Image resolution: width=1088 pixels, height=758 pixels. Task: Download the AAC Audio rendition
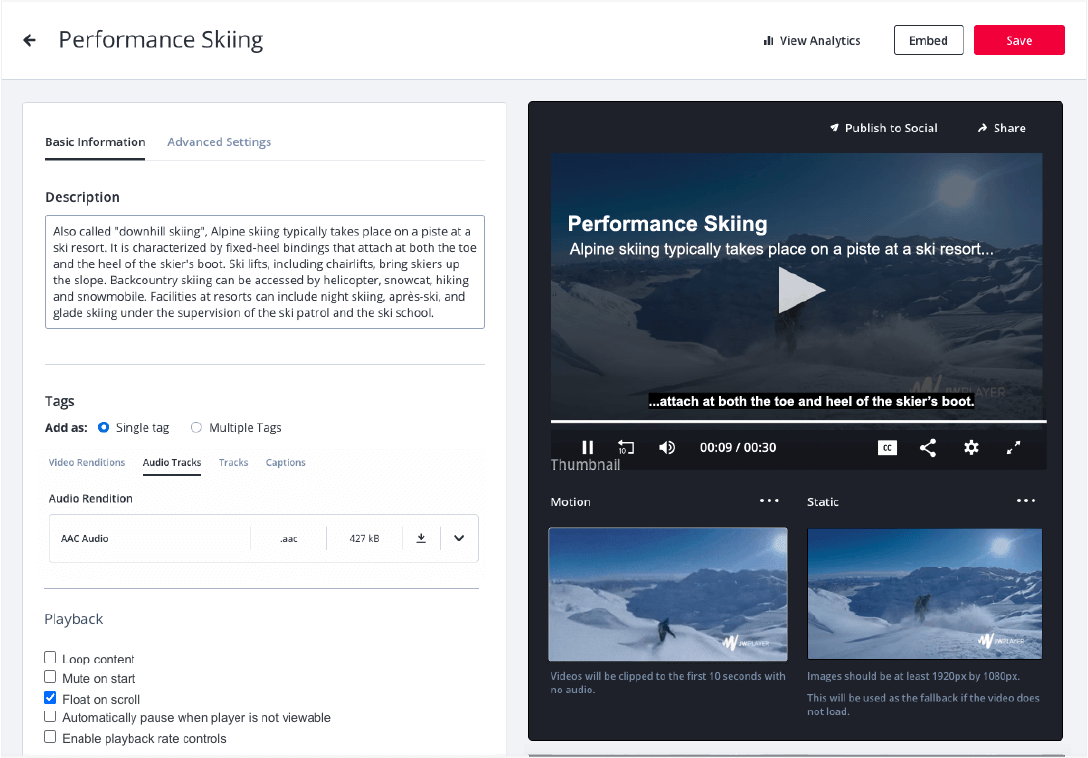click(x=420, y=538)
